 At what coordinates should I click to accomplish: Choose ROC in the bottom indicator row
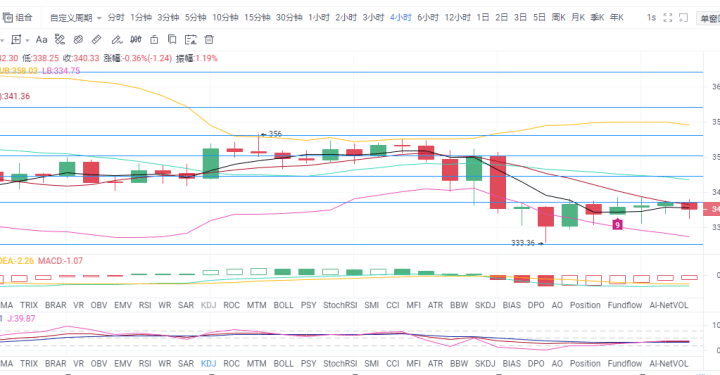tap(231, 364)
